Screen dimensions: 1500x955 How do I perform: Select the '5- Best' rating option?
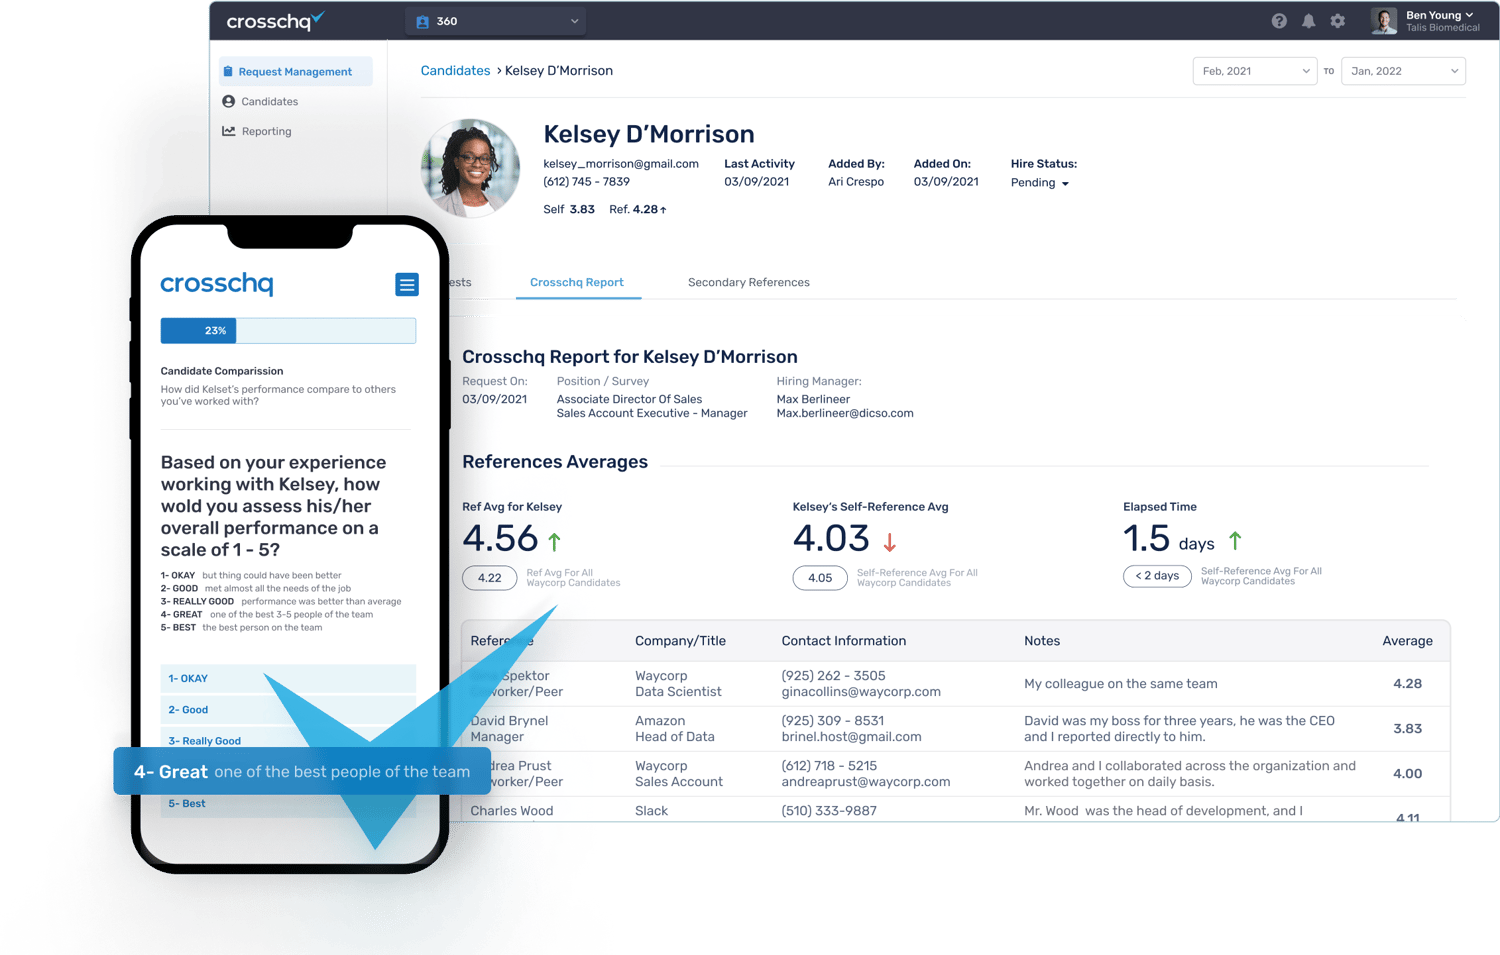tap(288, 803)
